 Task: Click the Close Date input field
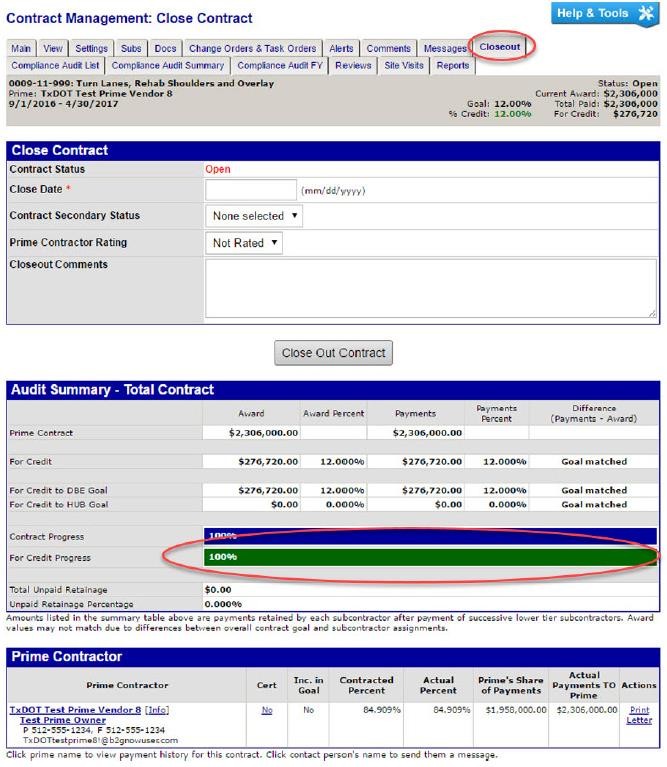(x=250, y=189)
